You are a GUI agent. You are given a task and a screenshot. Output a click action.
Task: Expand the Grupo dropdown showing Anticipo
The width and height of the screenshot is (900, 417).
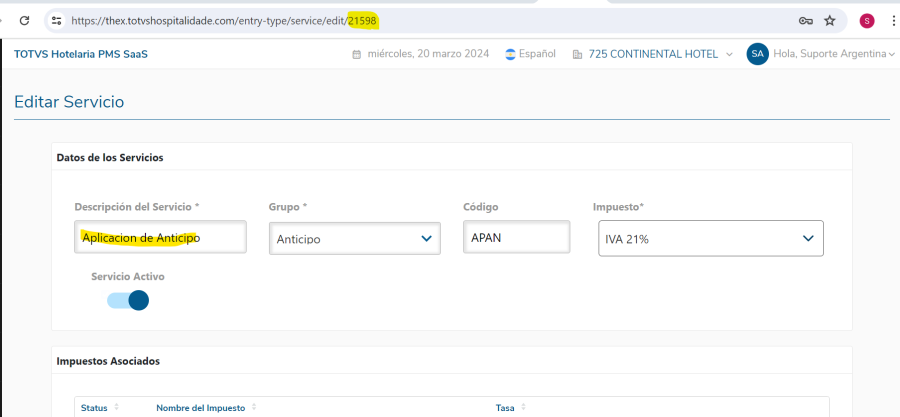(x=355, y=238)
